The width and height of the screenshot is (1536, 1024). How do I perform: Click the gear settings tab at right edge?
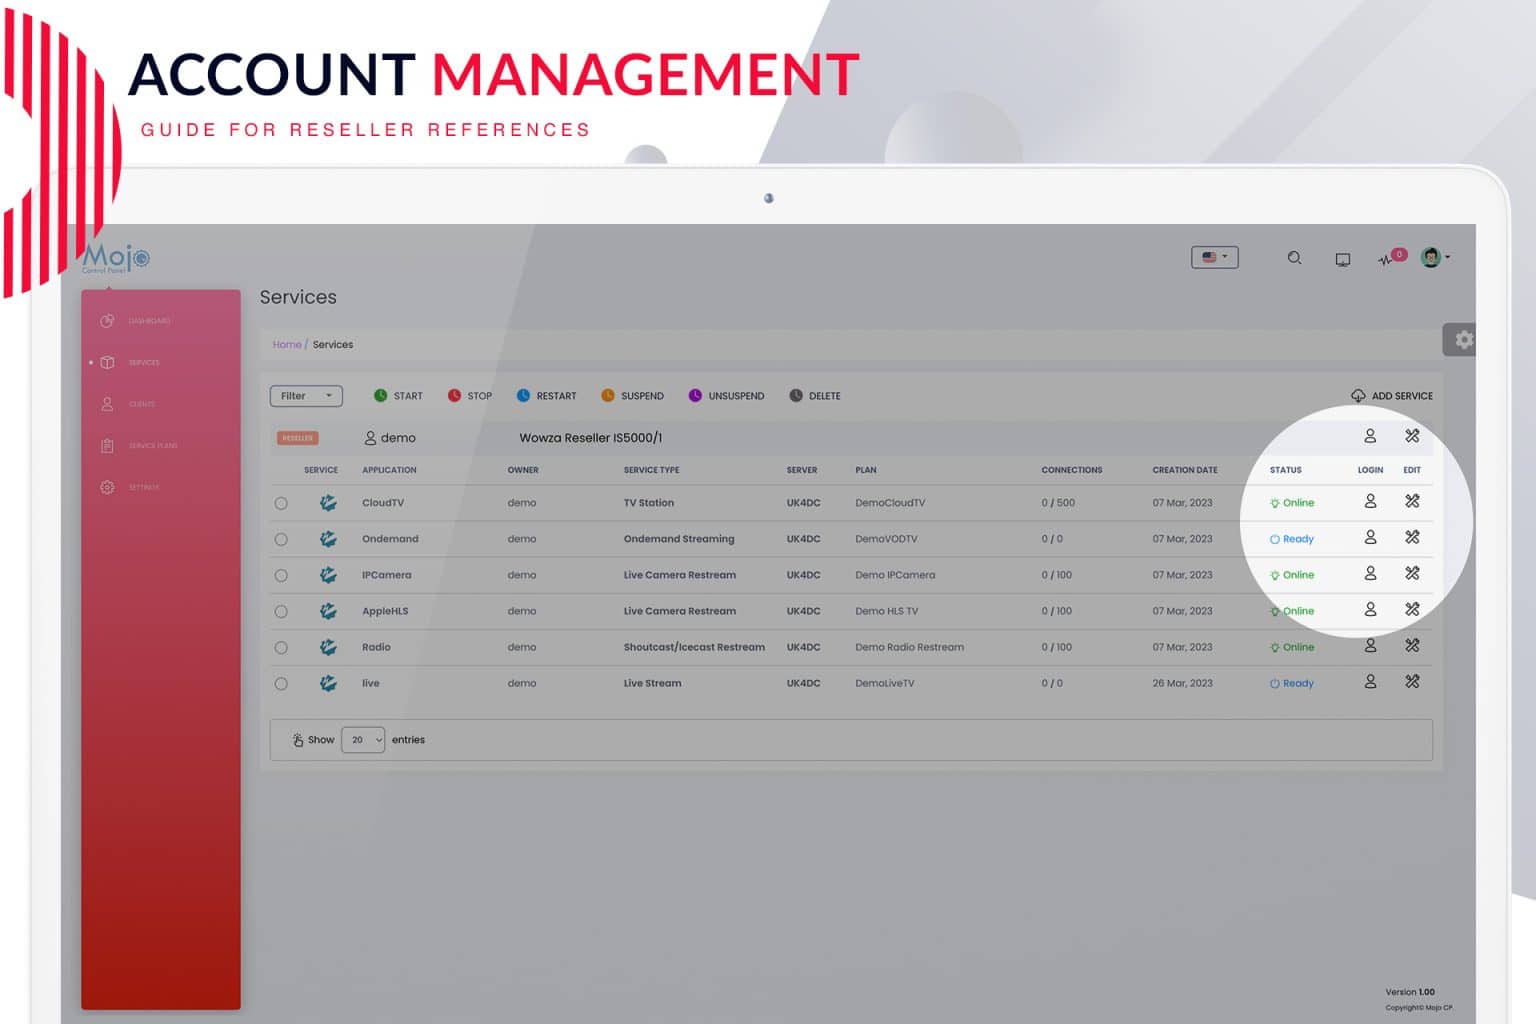tap(1460, 339)
